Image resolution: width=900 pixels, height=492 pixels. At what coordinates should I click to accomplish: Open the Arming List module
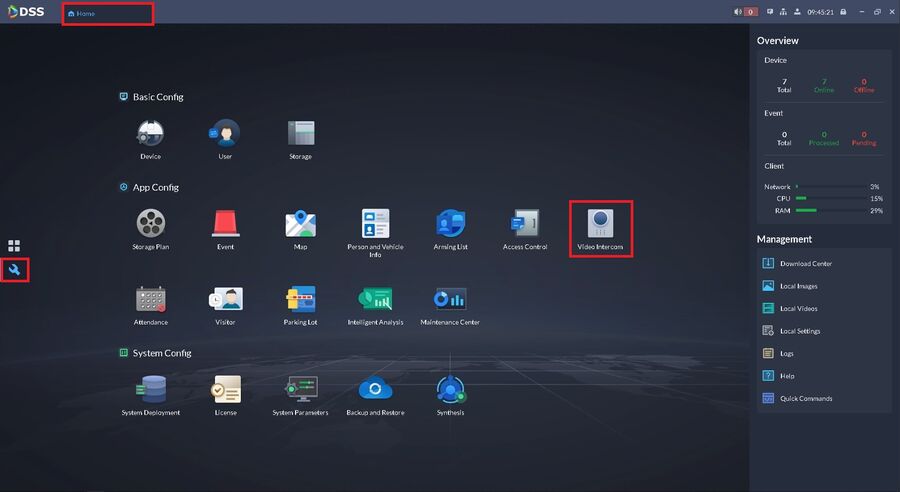point(451,229)
